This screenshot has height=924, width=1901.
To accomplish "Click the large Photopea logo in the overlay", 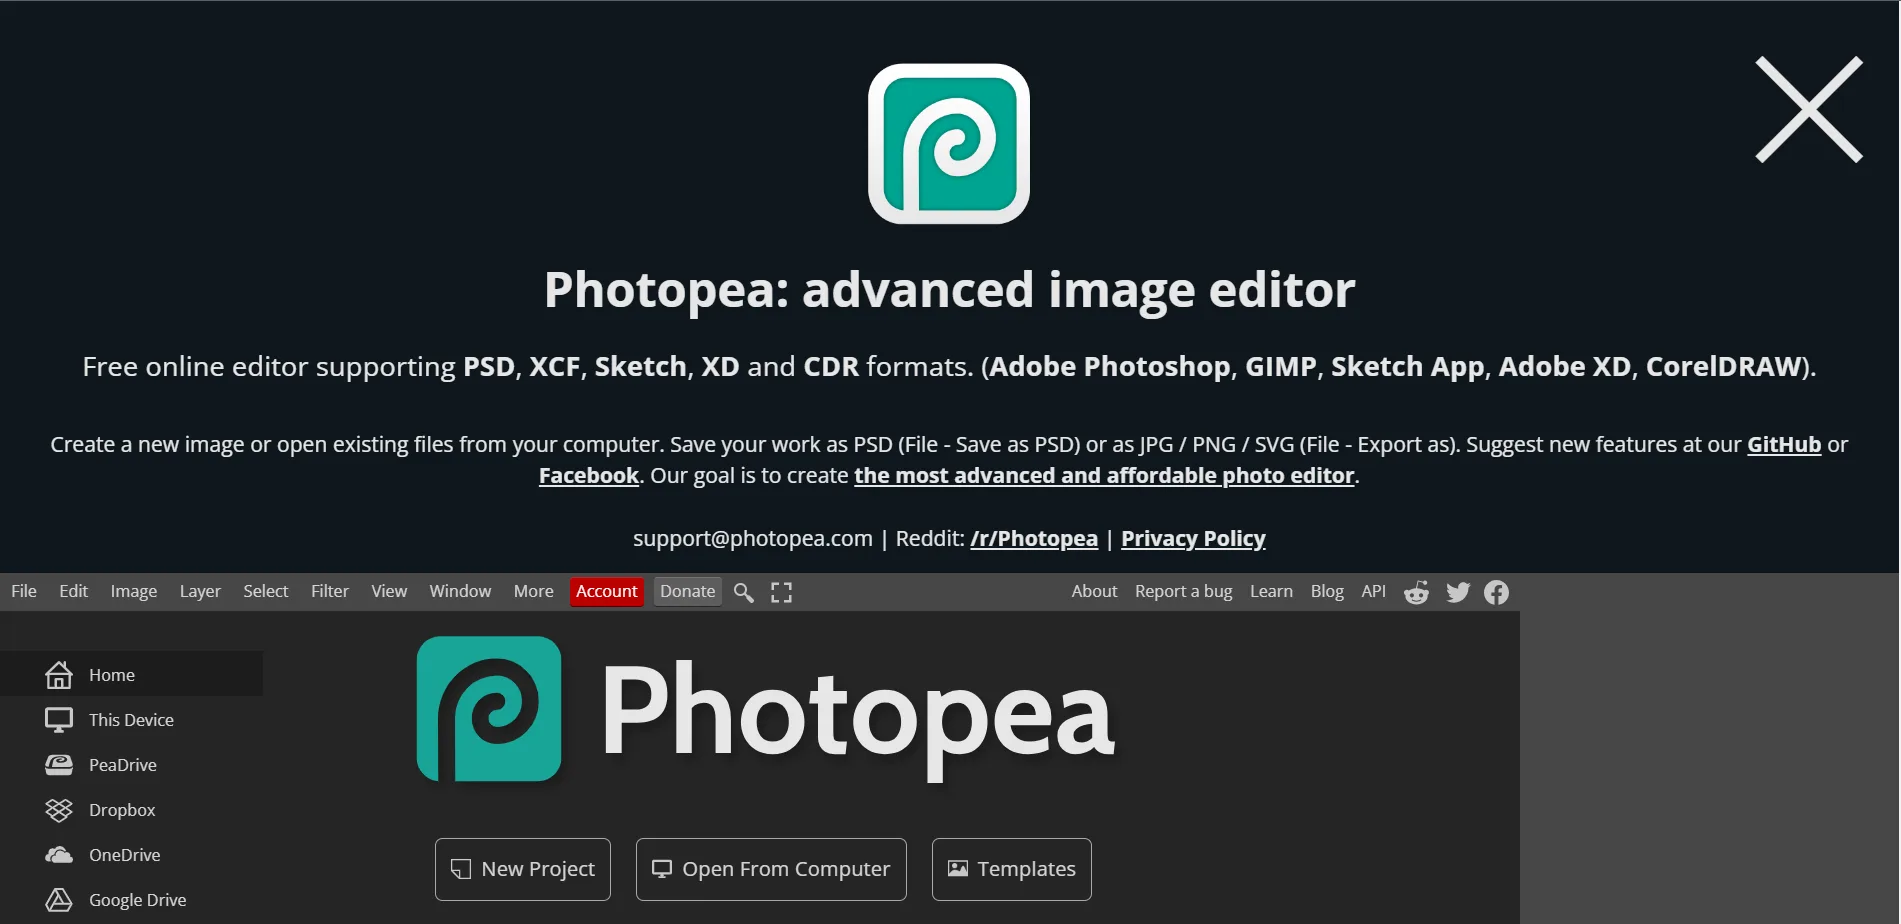I will [949, 144].
